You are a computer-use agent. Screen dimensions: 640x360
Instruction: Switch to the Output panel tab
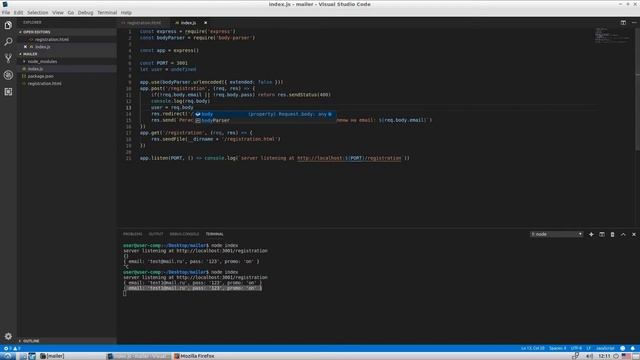(x=156, y=234)
